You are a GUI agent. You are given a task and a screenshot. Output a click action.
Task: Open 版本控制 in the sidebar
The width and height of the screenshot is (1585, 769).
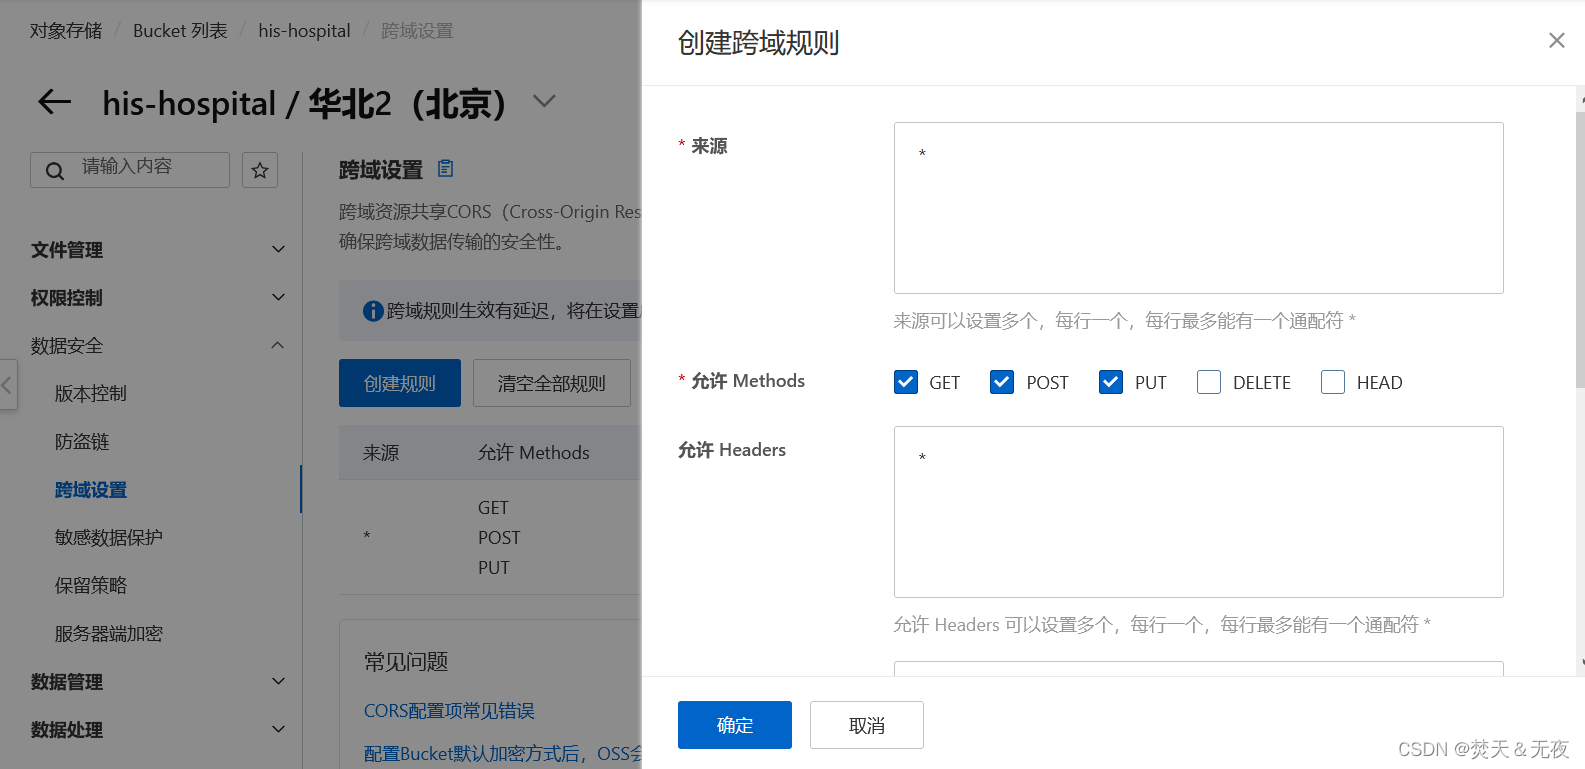91,393
